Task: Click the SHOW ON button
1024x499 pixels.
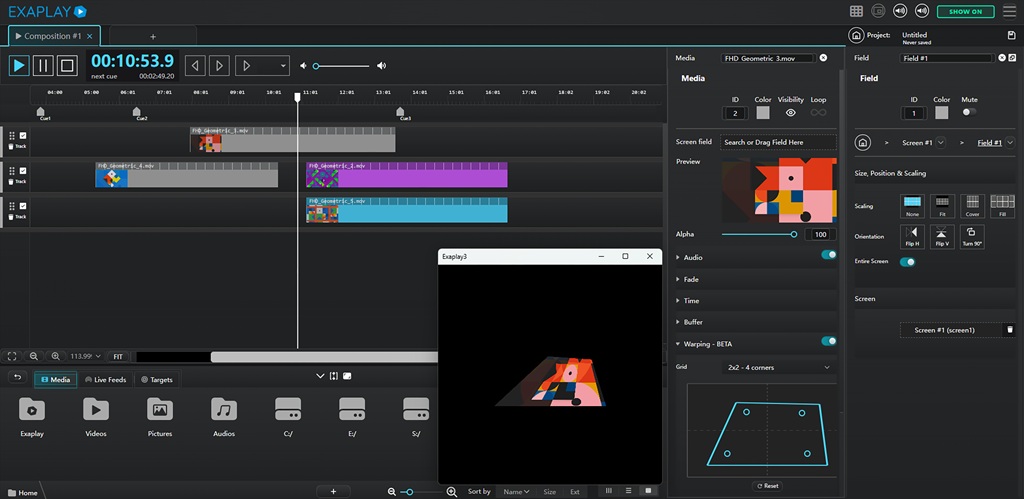Action: pyautogui.click(x=965, y=11)
